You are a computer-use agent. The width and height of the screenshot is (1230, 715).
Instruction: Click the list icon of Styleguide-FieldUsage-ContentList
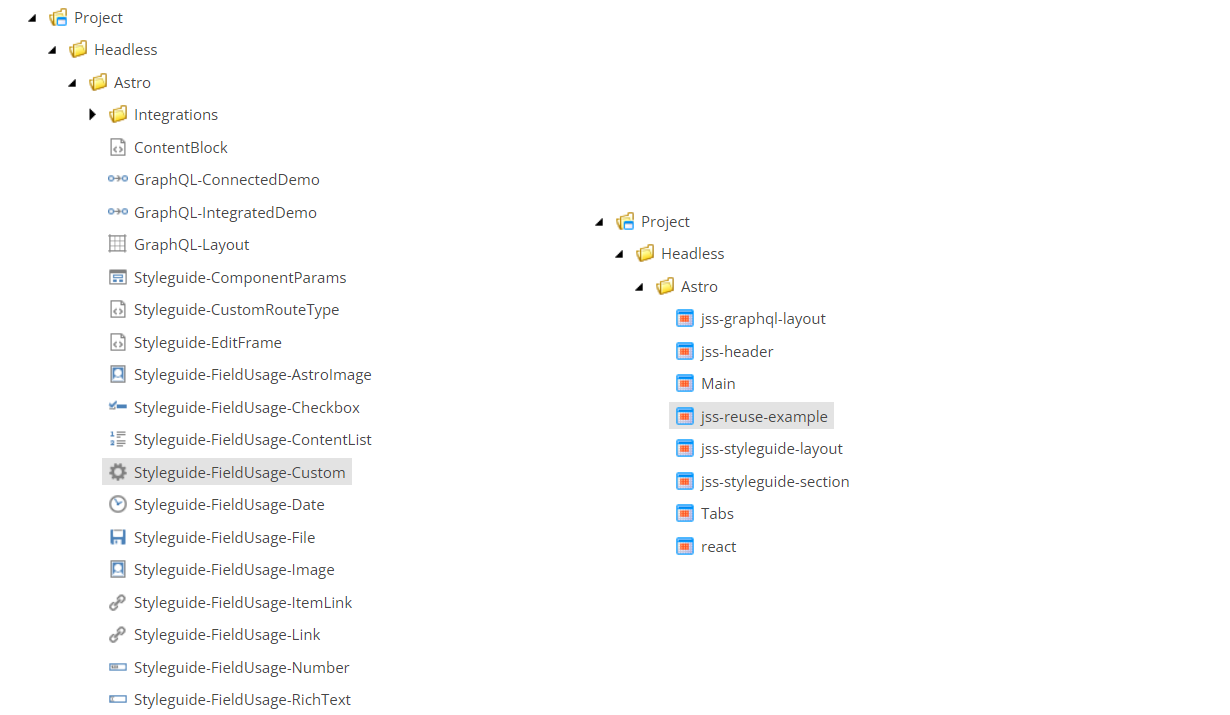pos(117,439)
